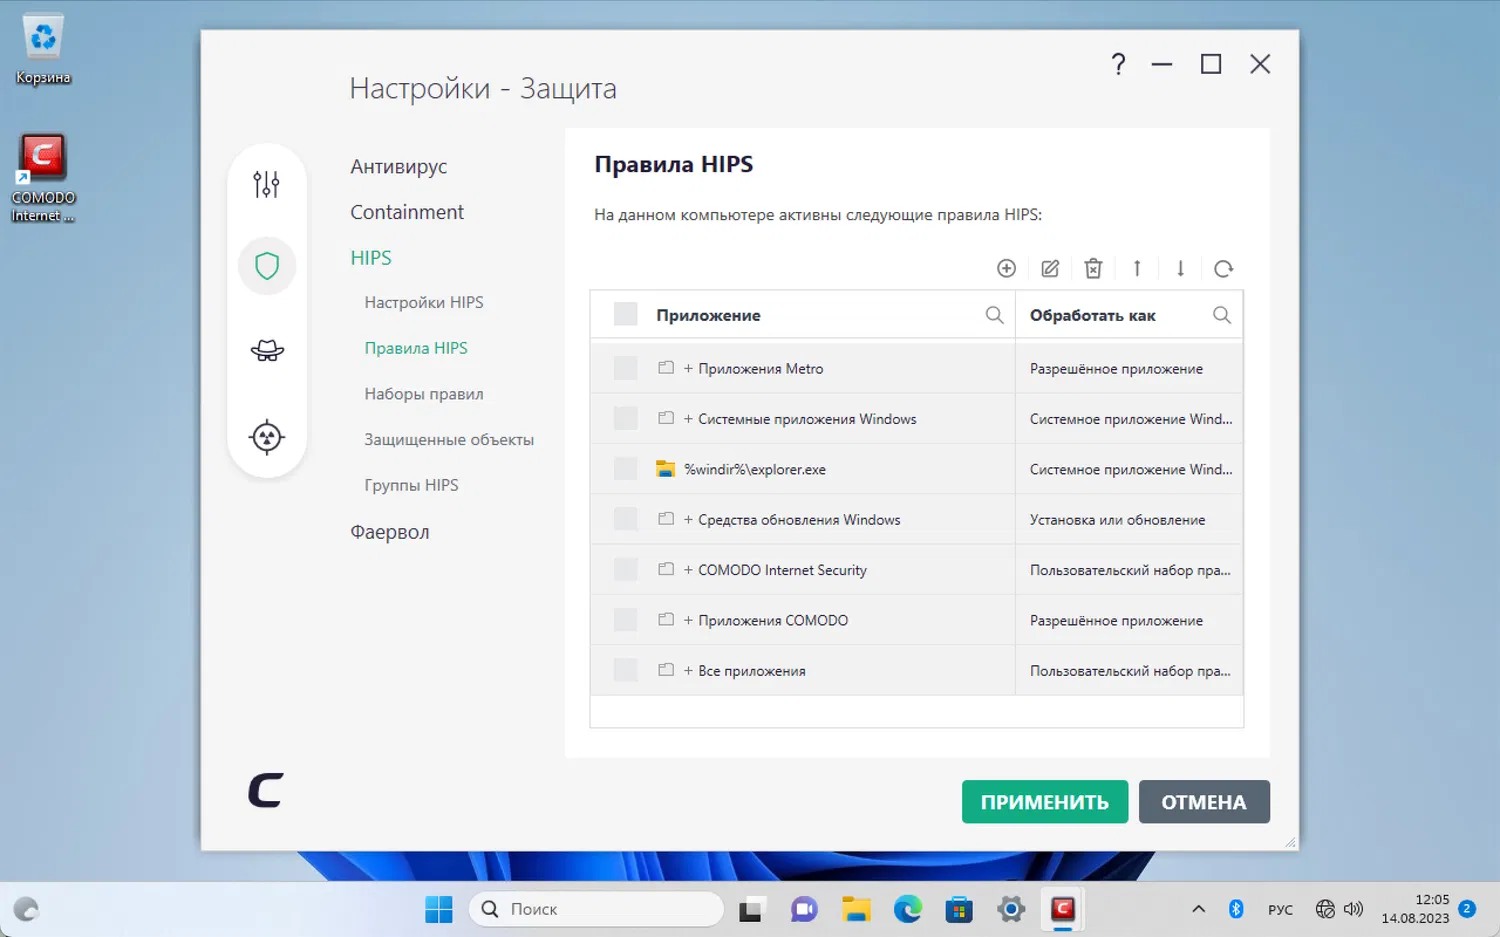
Task: Open the clock and date in the taskbar
Action: (1415, 909)
